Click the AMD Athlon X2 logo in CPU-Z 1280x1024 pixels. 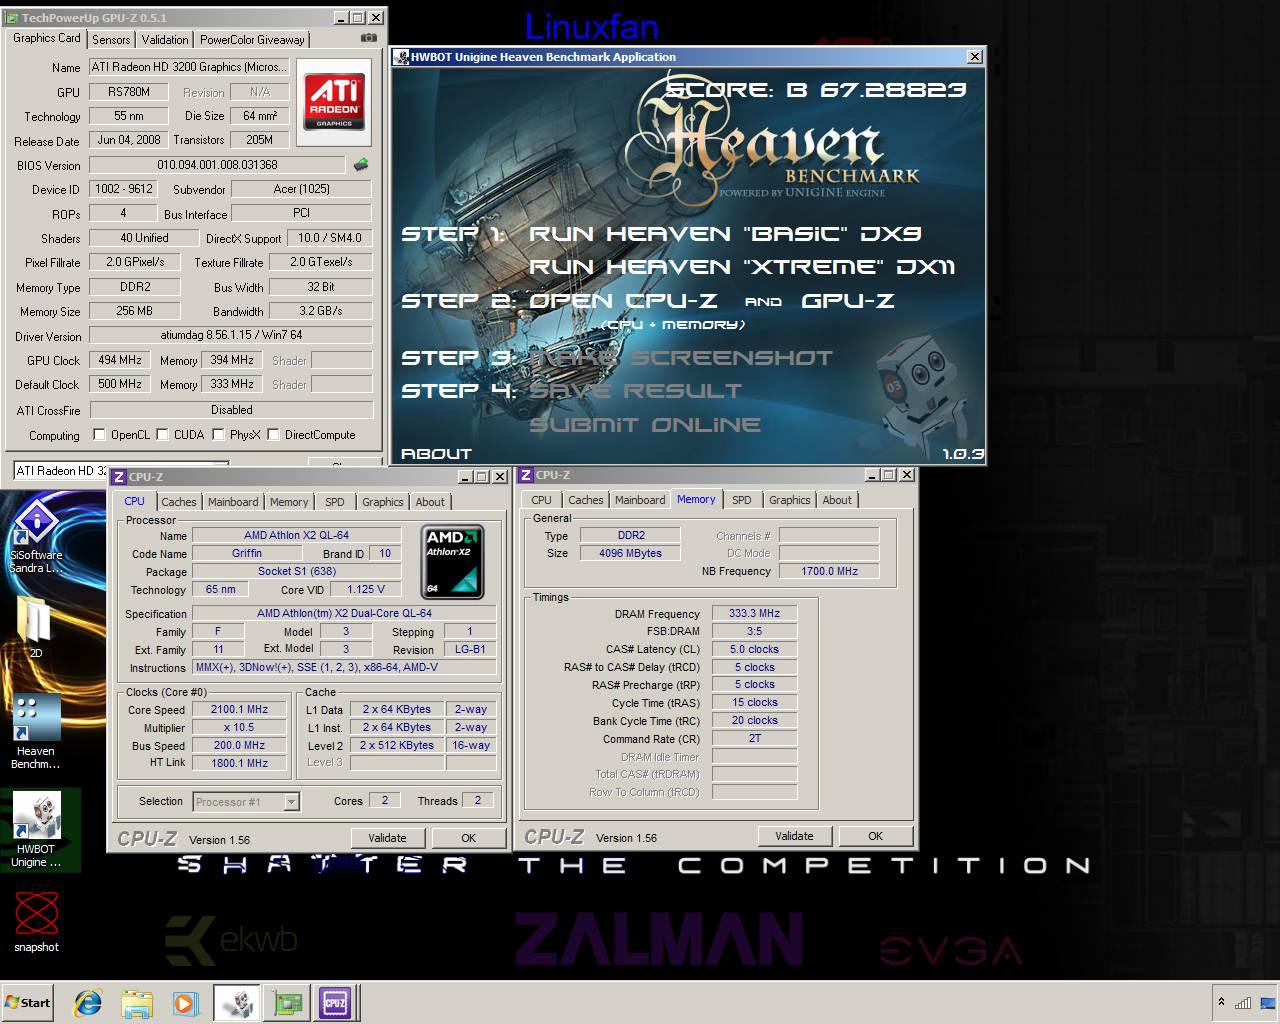452,562
